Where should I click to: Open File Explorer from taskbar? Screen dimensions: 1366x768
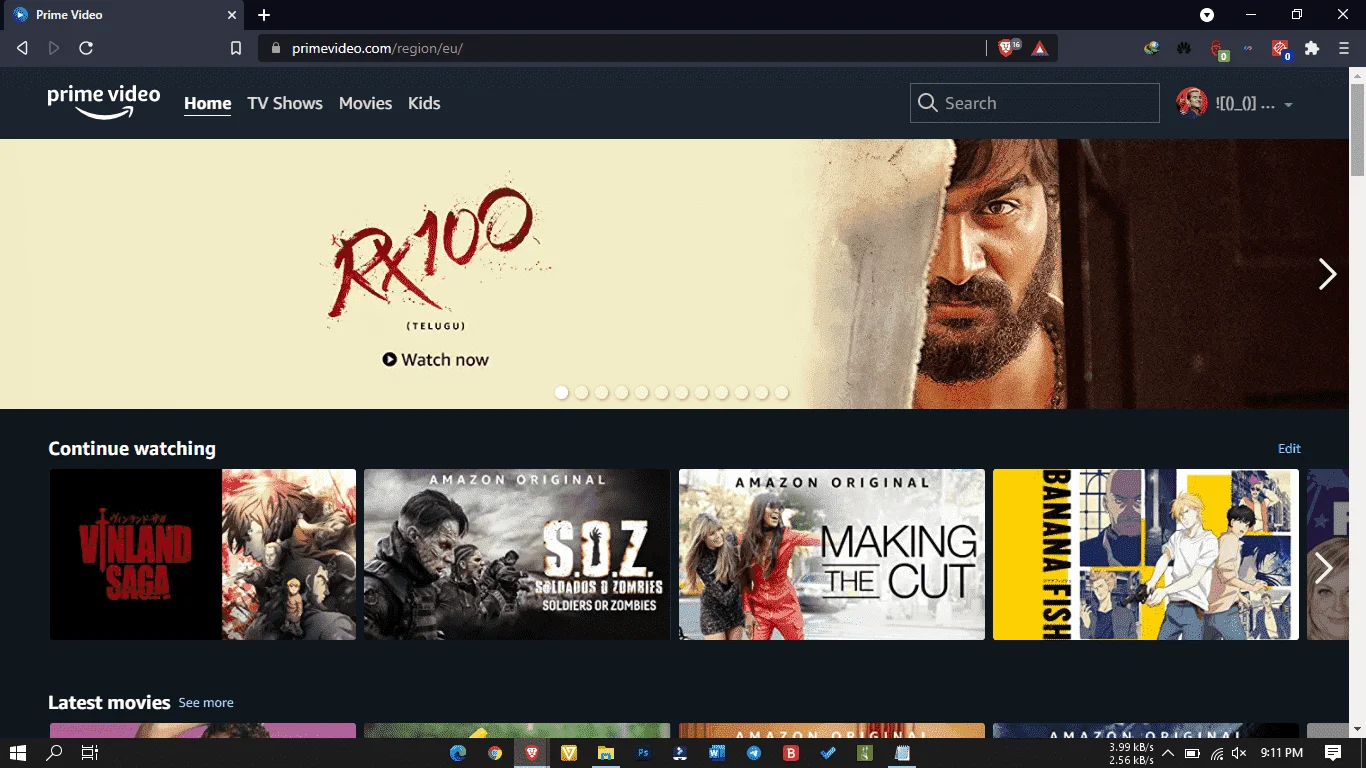pyautogui.click(x=606, y=753)
